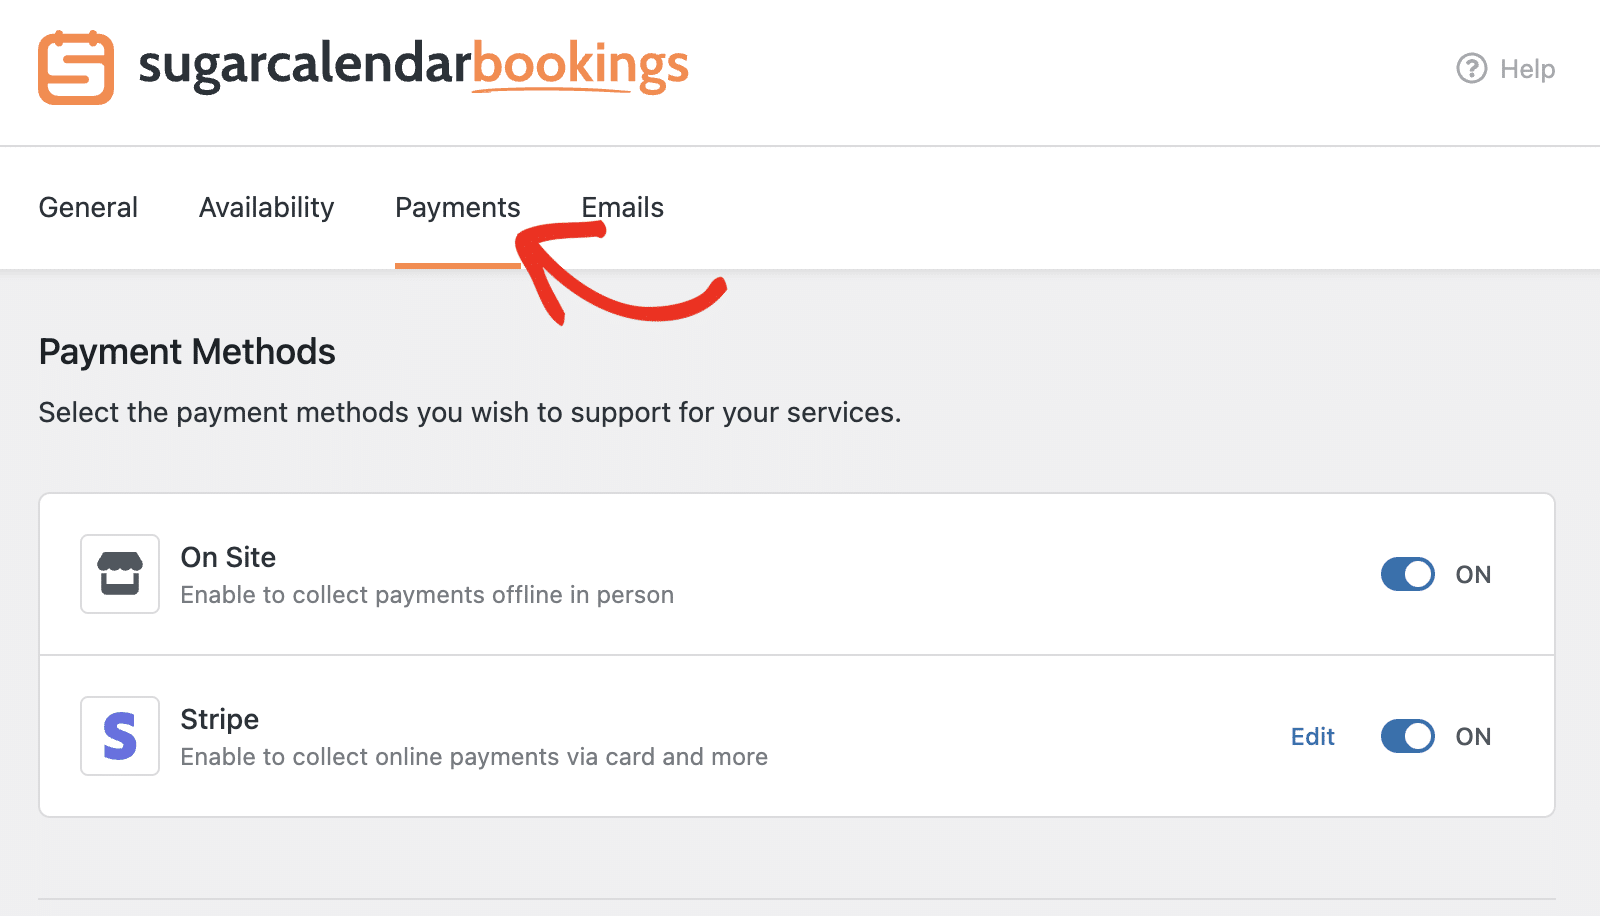1600x916 pixels.
Task: Select the Emails tab
Action: tap(622, 207)
